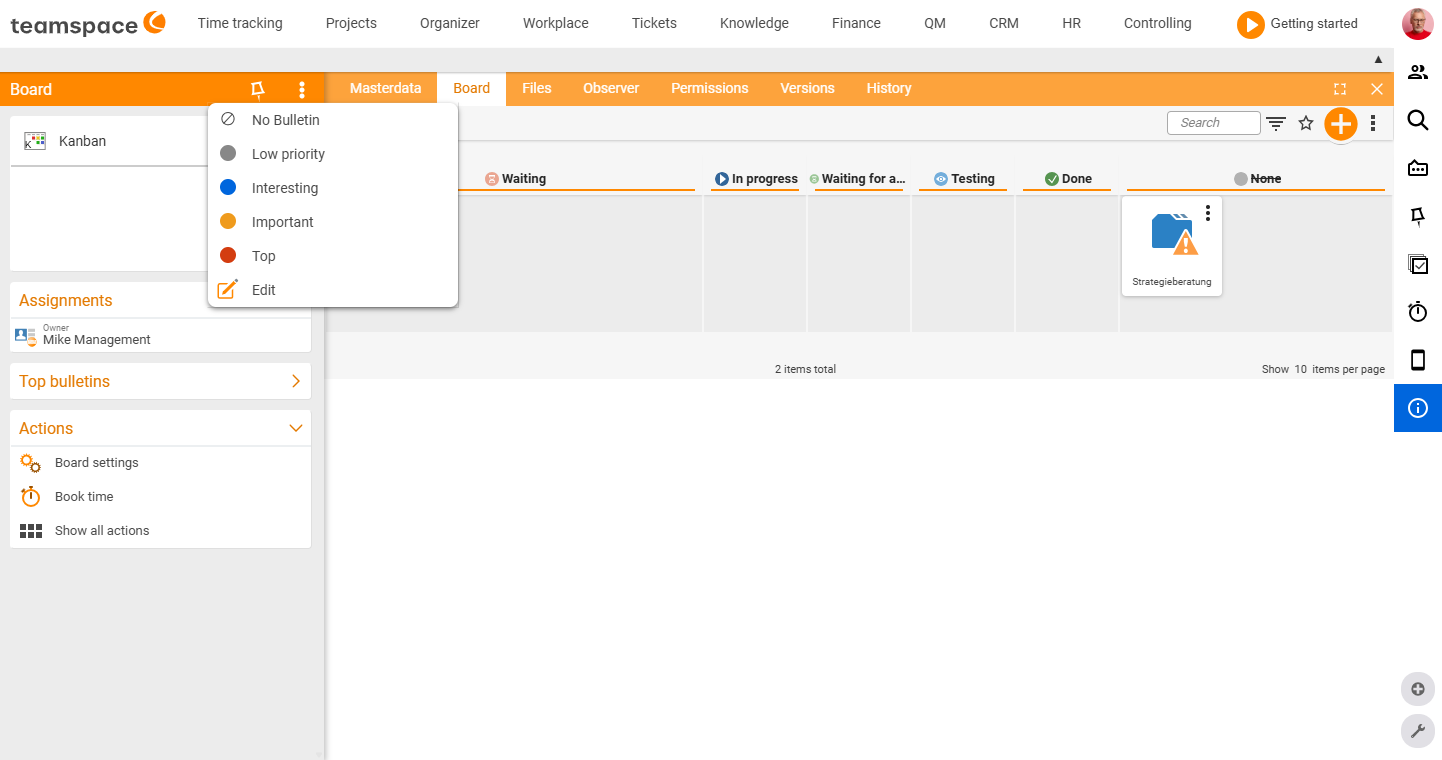Switch to the Permissions tab
Screen dimensions: 1442x760
[x=710, y=88]
